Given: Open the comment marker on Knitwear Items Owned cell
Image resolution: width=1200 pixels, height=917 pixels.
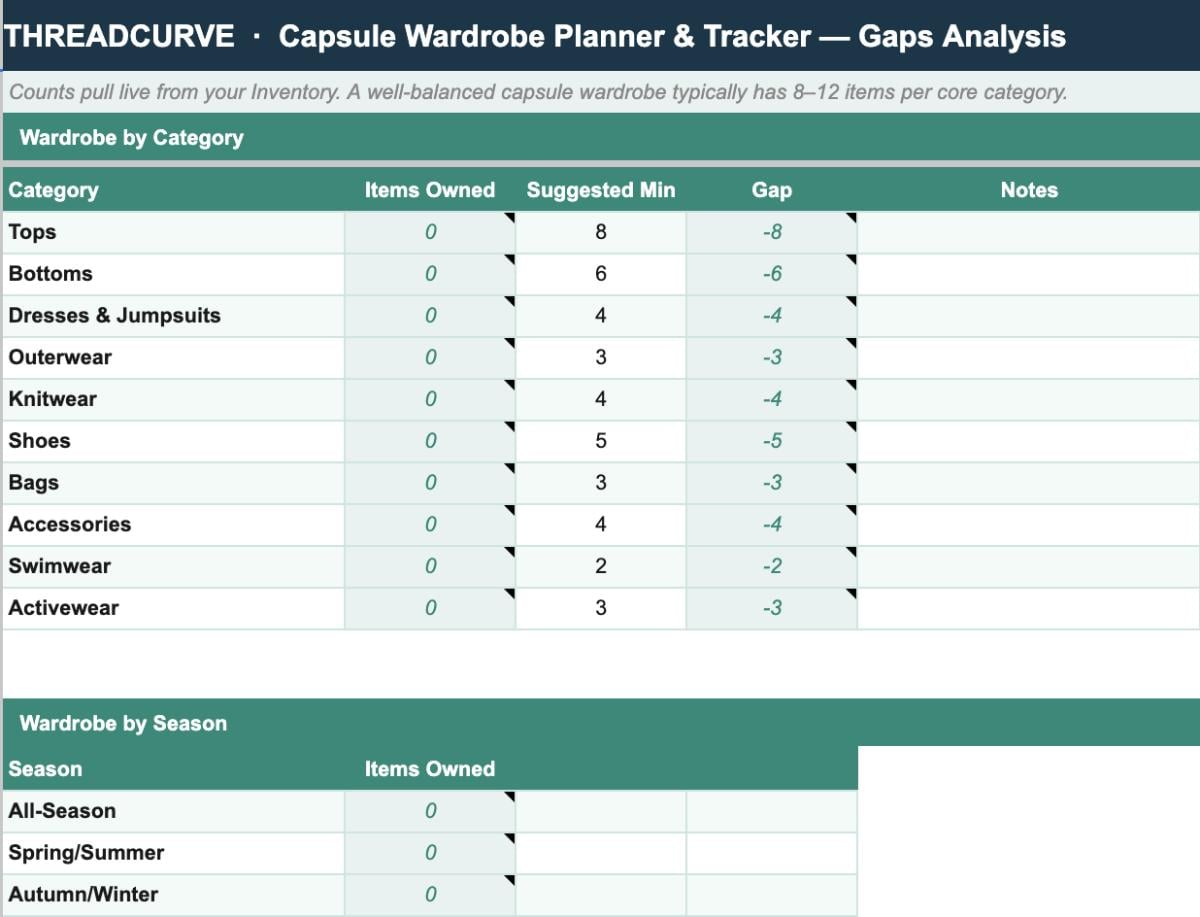Looking at the screenshot, I should click(509, 385).
